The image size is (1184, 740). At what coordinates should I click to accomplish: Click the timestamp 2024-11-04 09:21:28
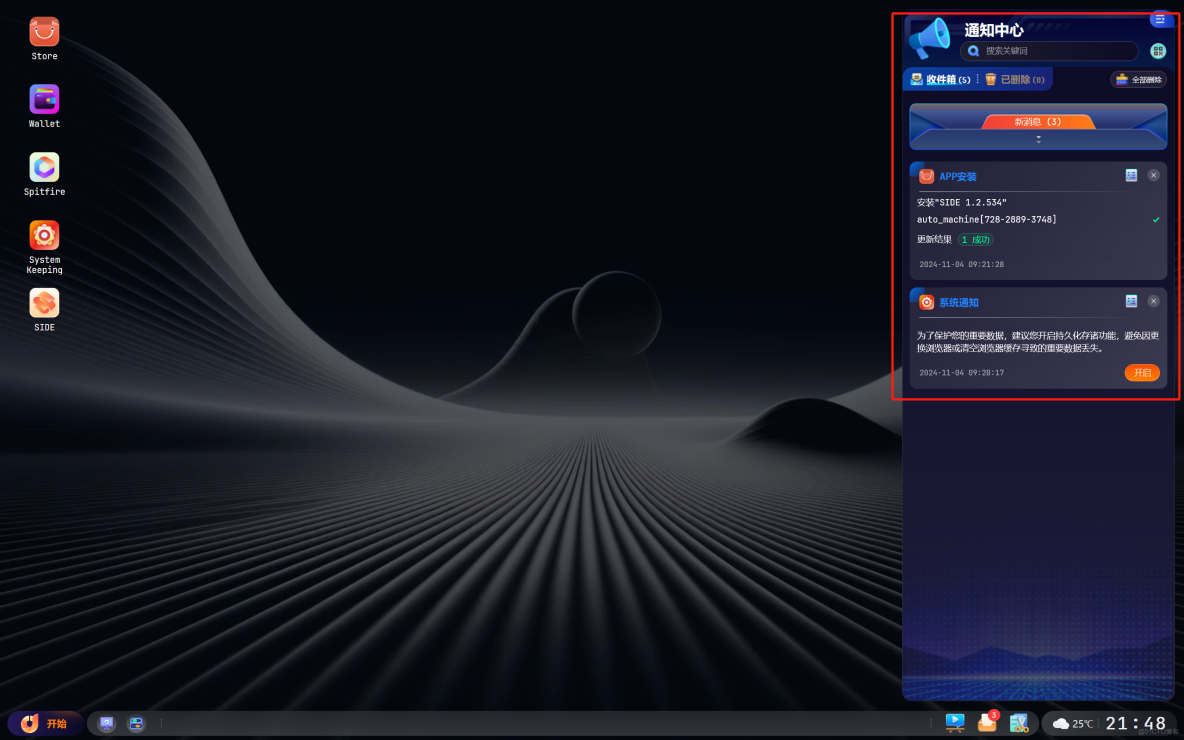click(x=961, y=264)
